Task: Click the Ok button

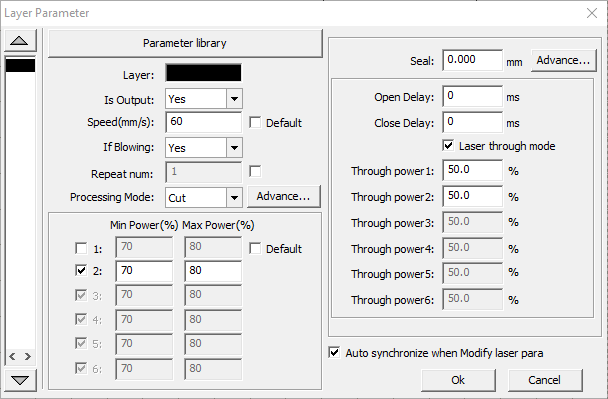Action: 458,380
